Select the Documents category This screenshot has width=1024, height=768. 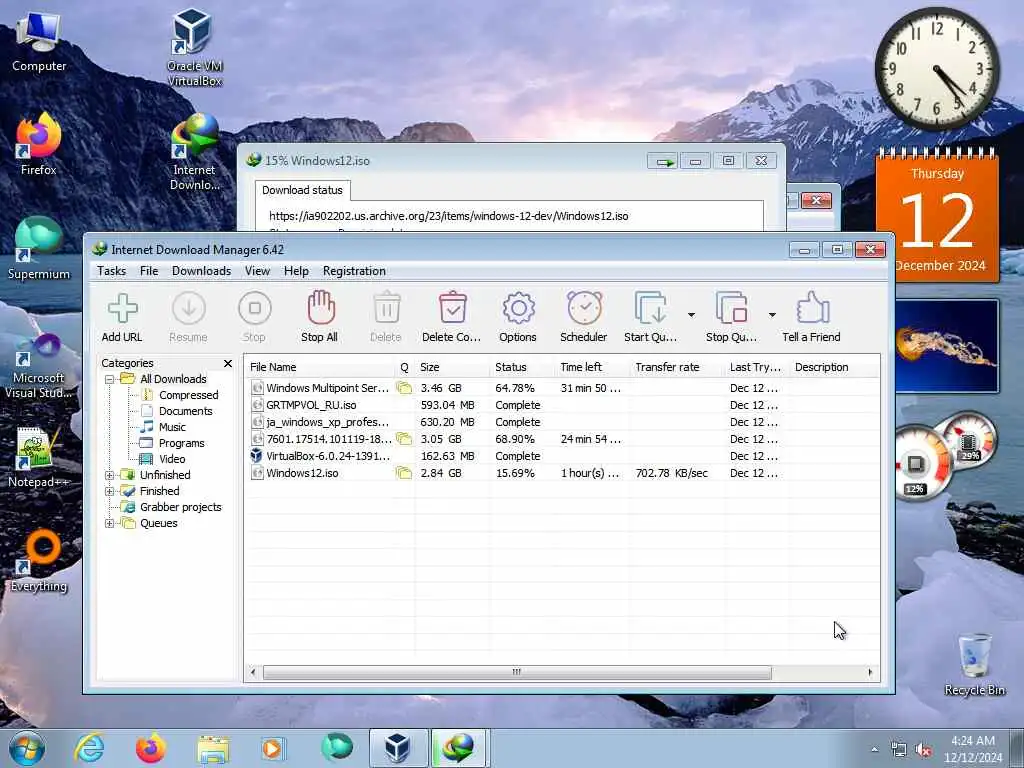coord(185,411)
